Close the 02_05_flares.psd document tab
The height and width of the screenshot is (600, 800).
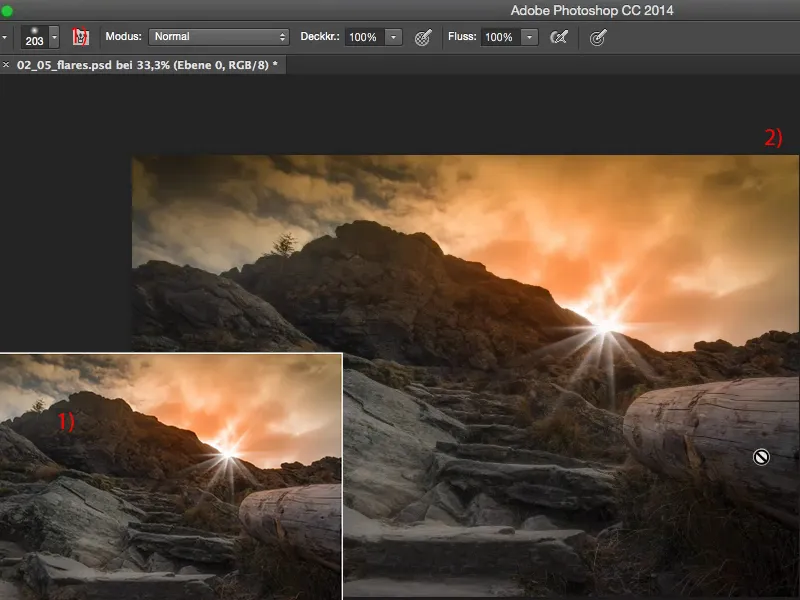point(7,64)
